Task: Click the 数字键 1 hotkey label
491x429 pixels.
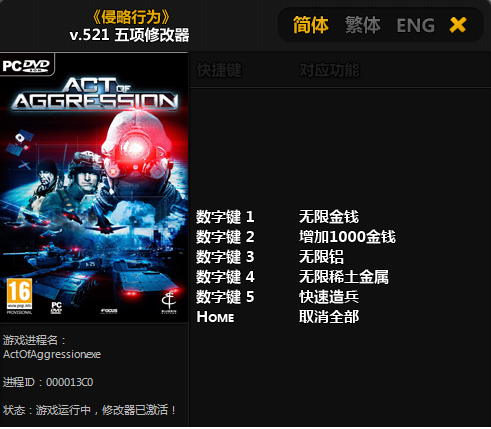Action: (225, 217)
